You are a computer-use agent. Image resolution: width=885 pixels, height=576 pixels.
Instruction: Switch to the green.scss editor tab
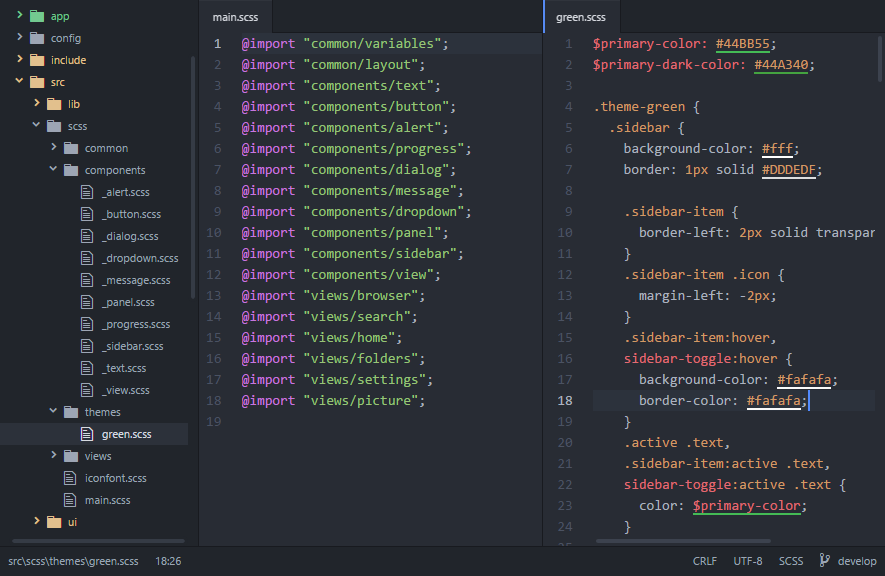(x=581, y=17)
